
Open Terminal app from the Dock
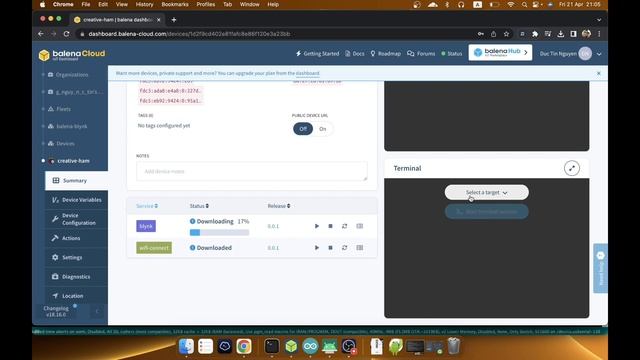pos(271,347)
